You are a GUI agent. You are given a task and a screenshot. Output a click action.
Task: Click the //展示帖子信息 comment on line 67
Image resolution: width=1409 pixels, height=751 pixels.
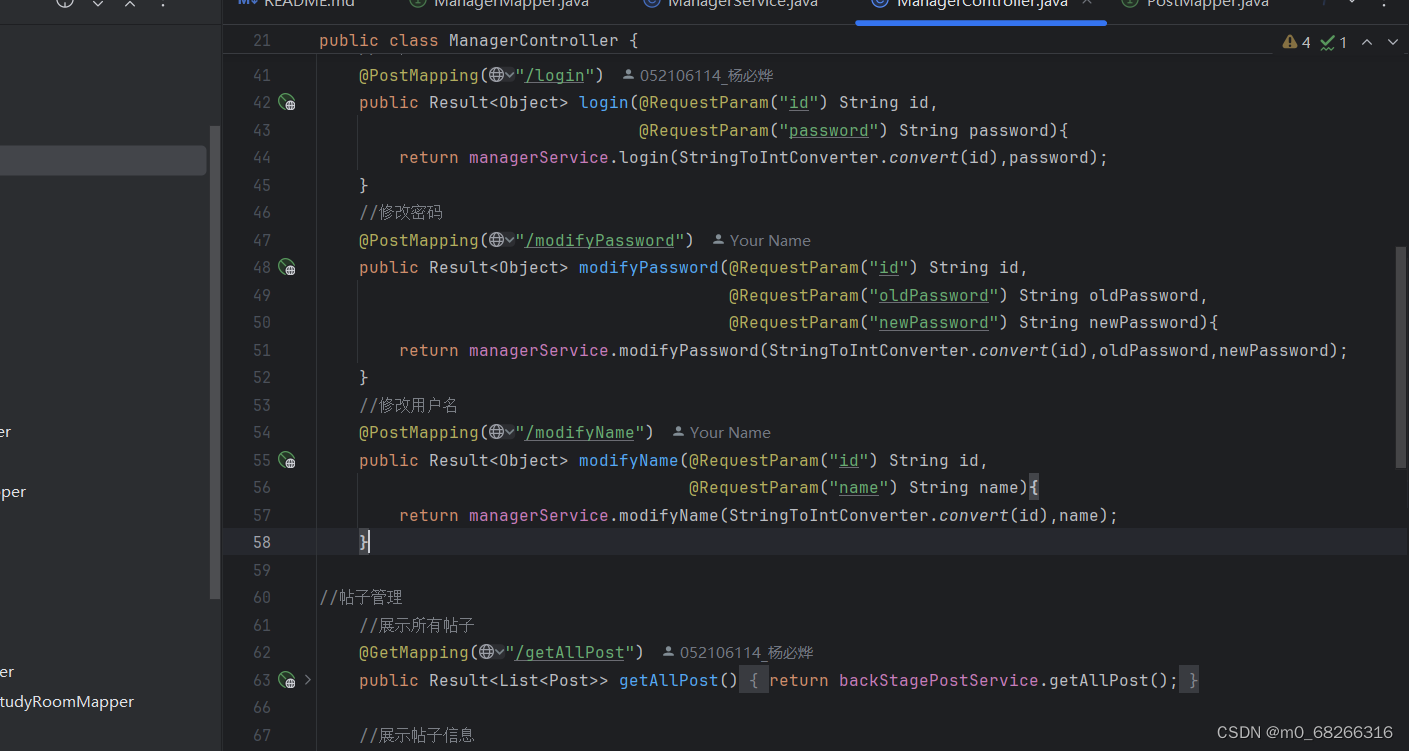[416, 735]
